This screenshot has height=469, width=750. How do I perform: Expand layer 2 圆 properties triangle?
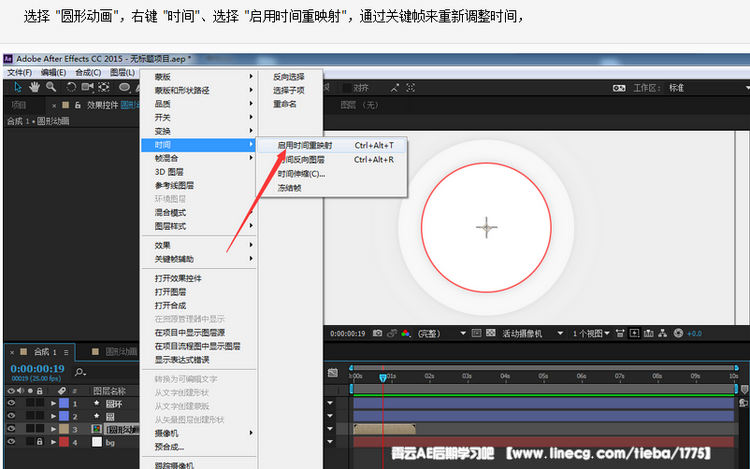click(53, 416)
